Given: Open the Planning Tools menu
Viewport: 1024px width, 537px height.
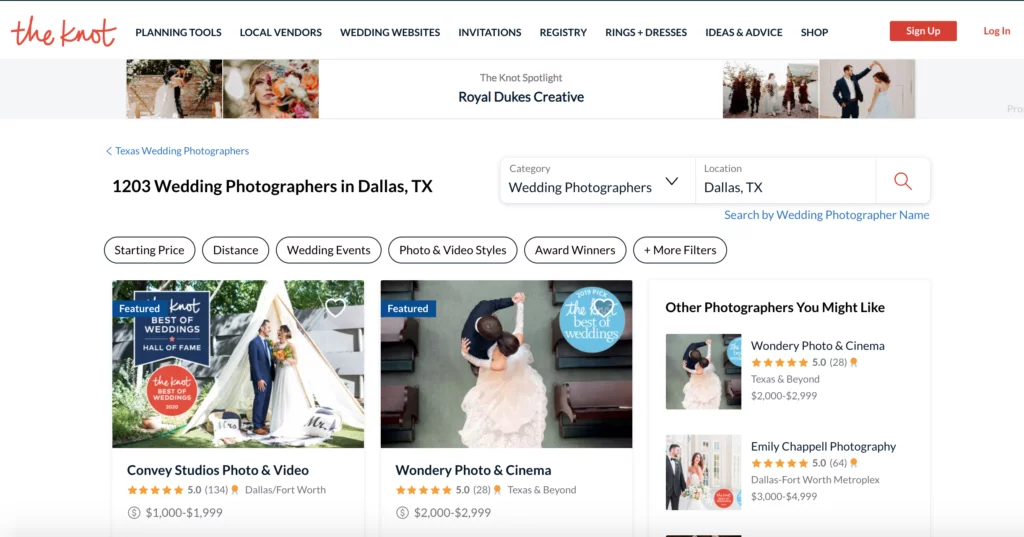Looking at the screenshot, I should 178,32.
